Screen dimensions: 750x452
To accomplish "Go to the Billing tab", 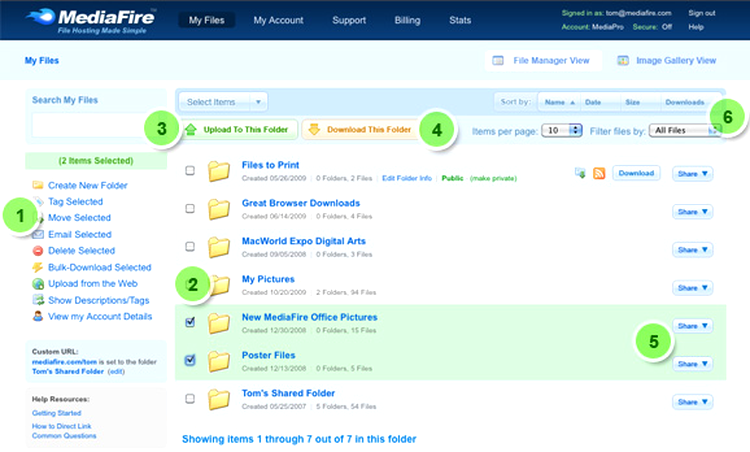I will click(408, 20).
